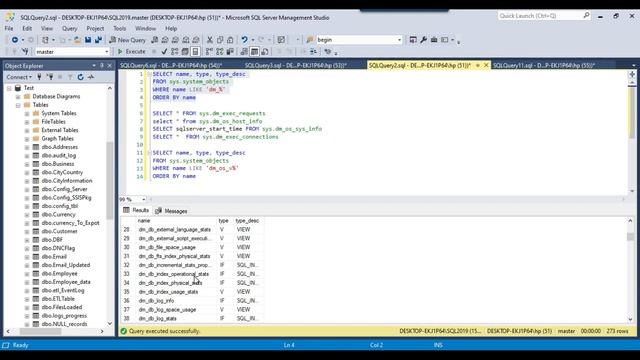Select Results to Grid mode

(254, 51)
